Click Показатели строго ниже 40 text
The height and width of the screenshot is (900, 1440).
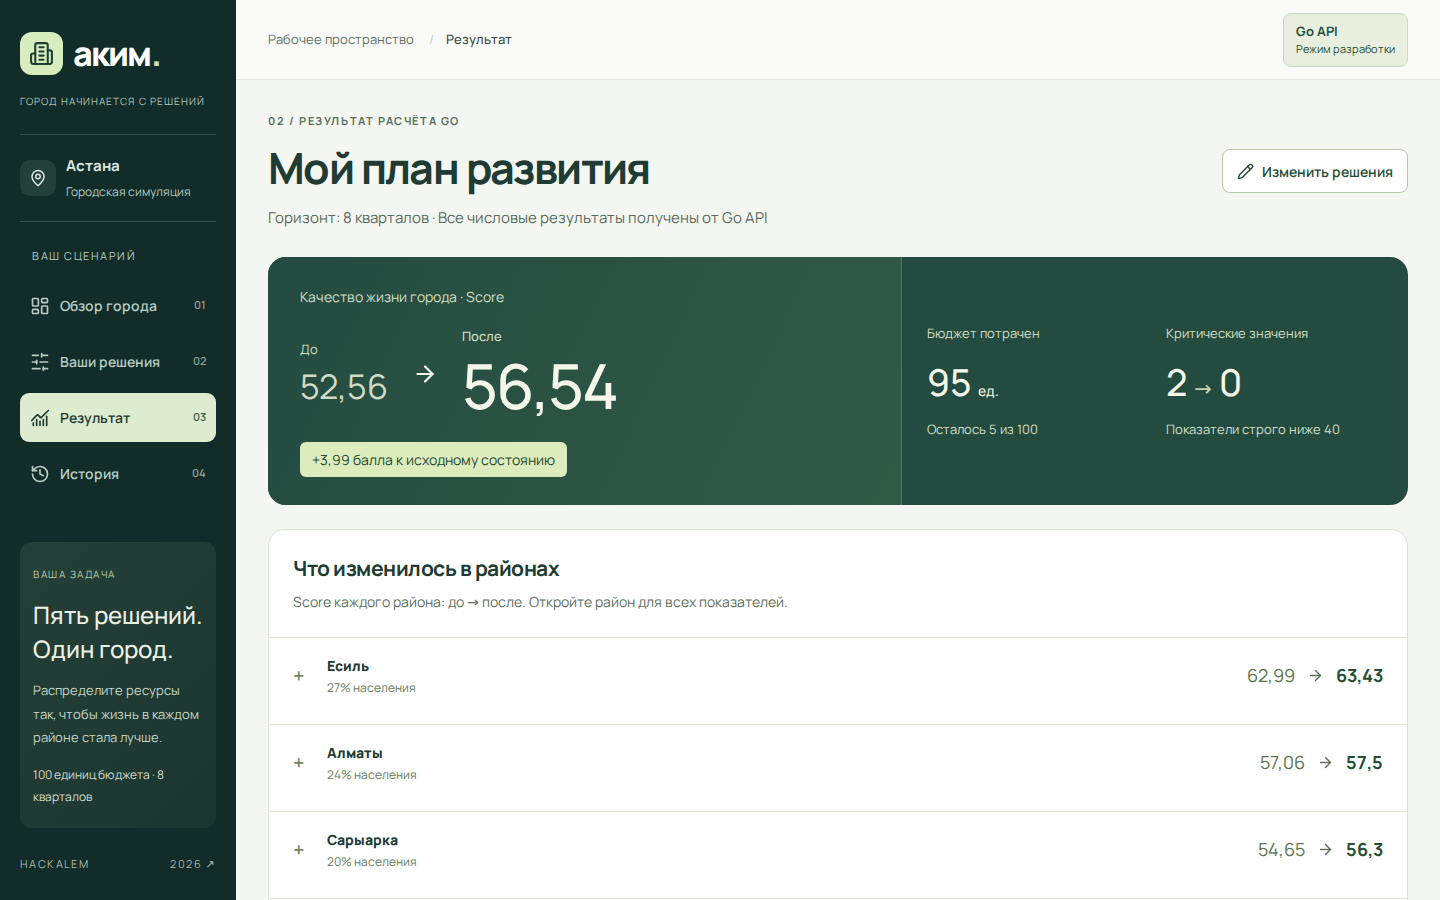tap(1252, 430)
